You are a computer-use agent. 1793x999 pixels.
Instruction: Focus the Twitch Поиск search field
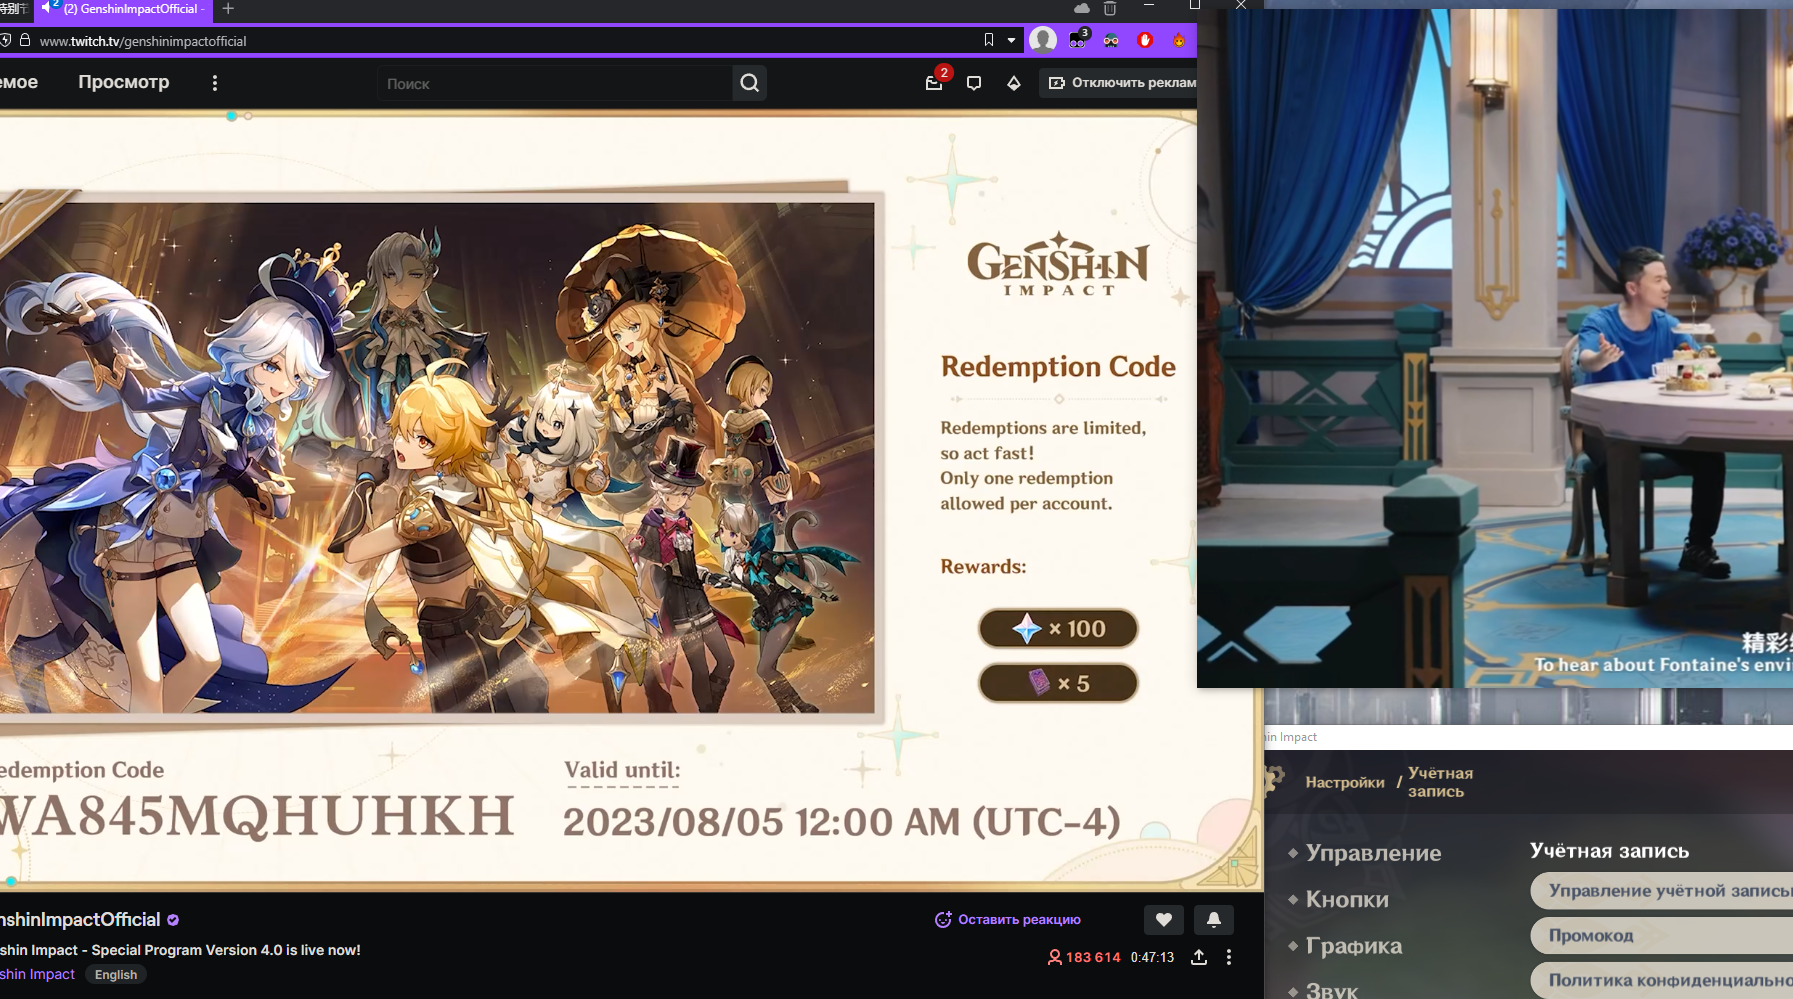point(555,84)
